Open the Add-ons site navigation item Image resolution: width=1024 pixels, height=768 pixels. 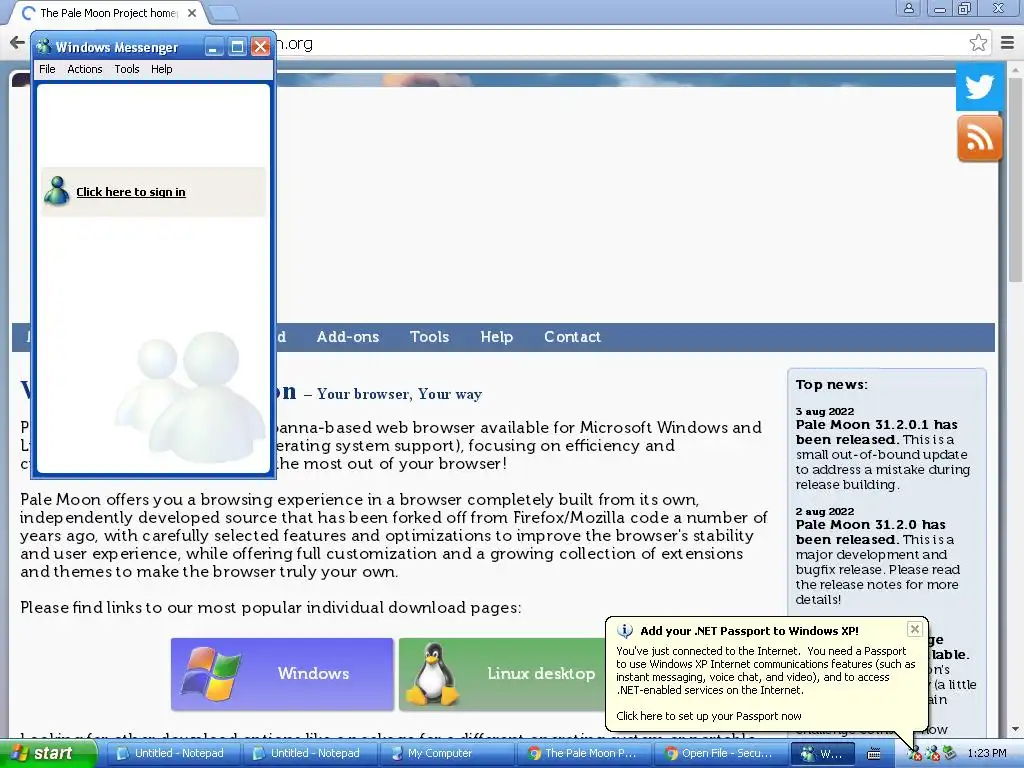click(x=347, y=337)
